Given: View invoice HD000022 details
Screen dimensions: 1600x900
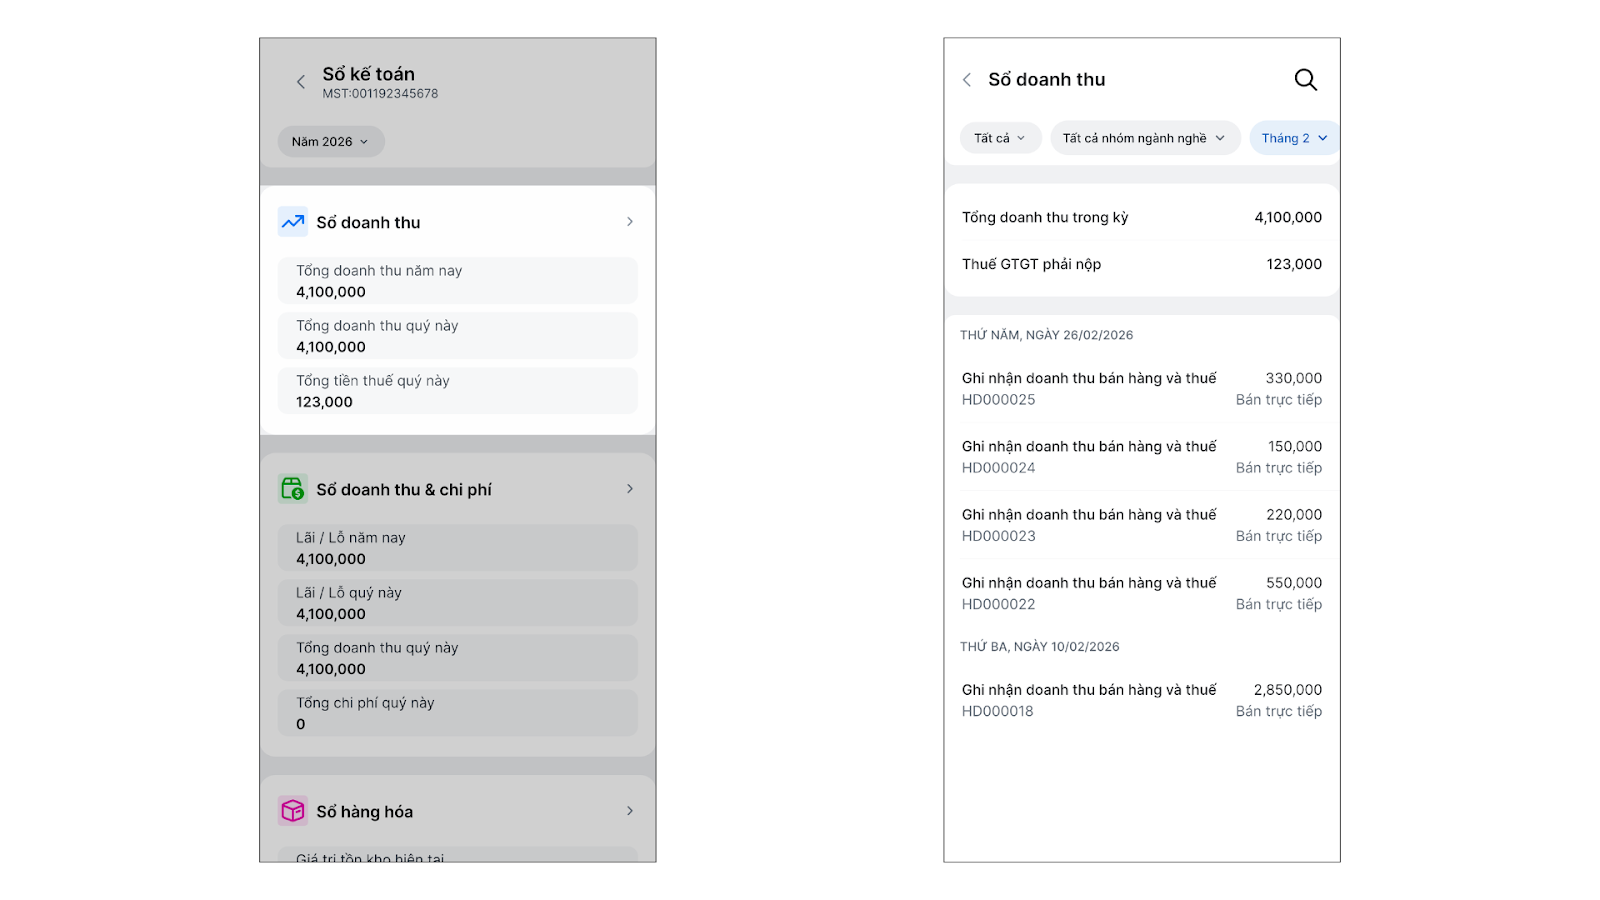Looking at the screenshot, I should (1141, 593).
